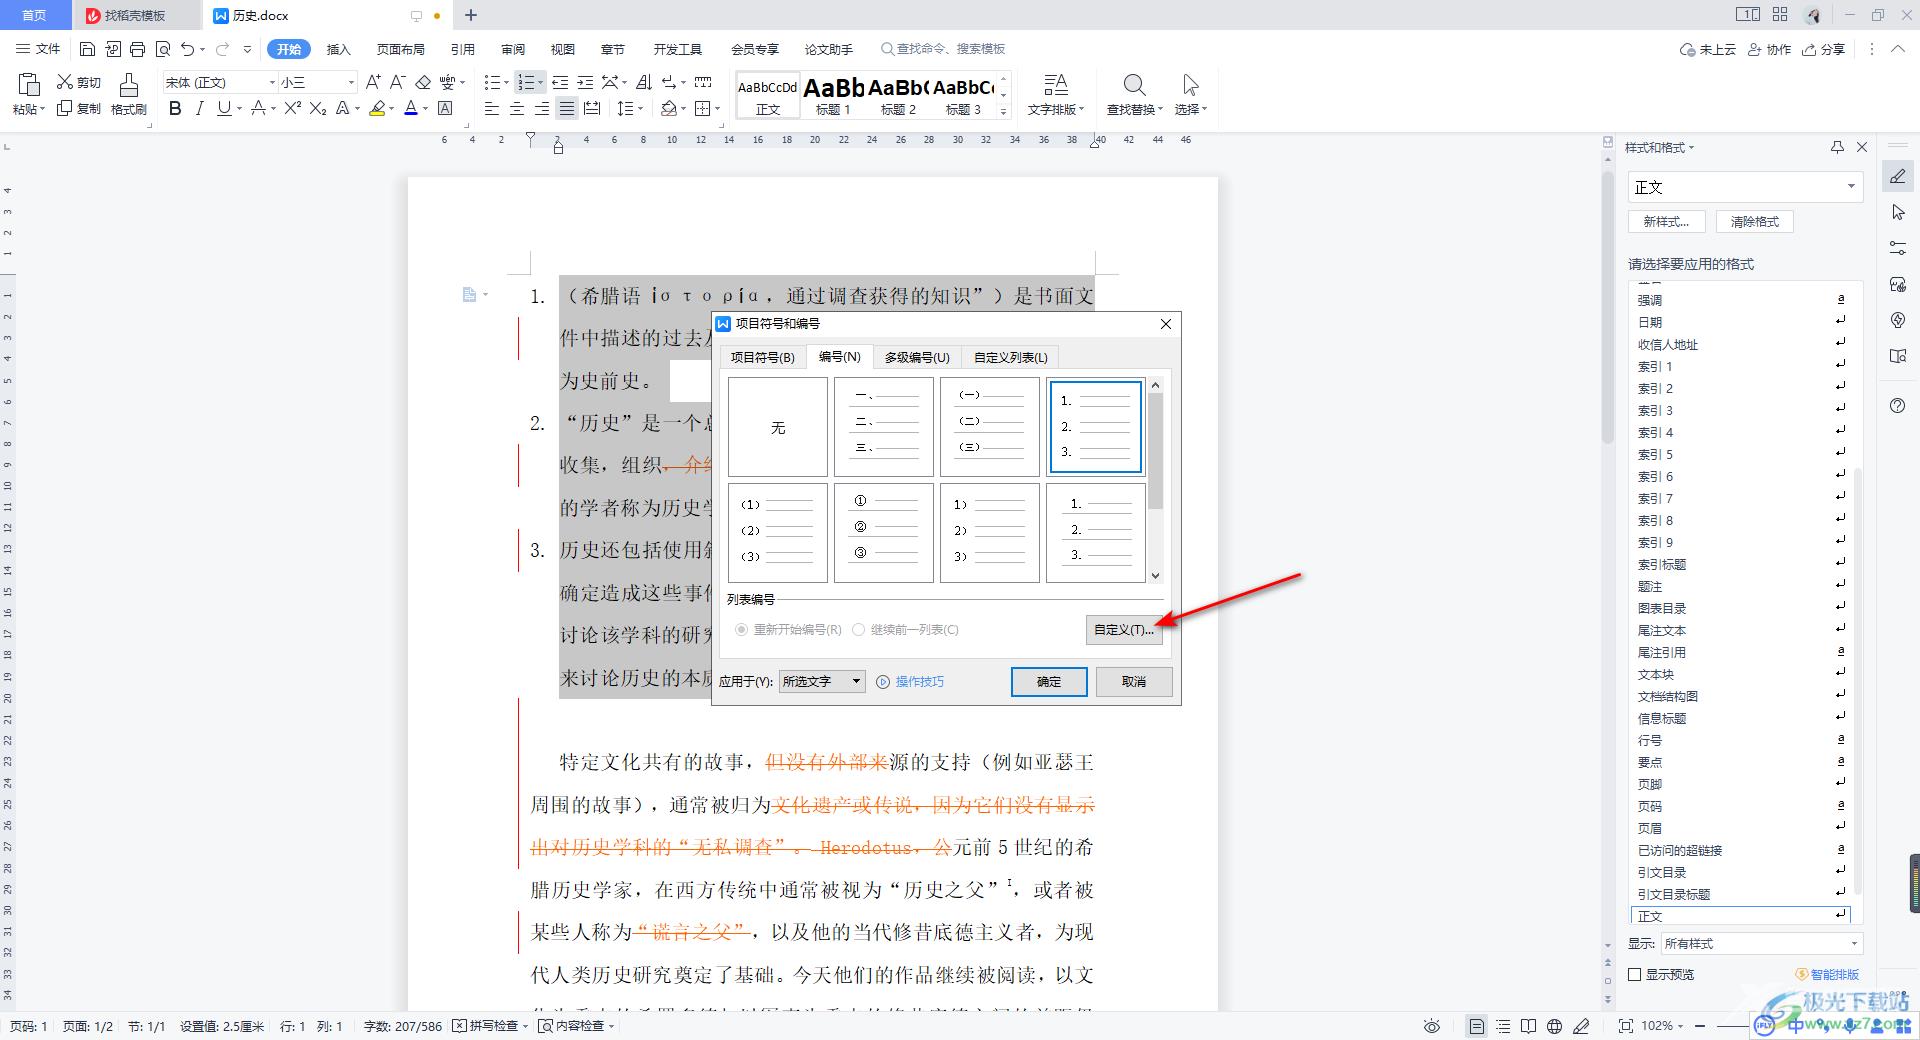This screenshot has width=1920, height=1040.
Task: Click the Format Painter icon
Action: [x=129, y=85]
